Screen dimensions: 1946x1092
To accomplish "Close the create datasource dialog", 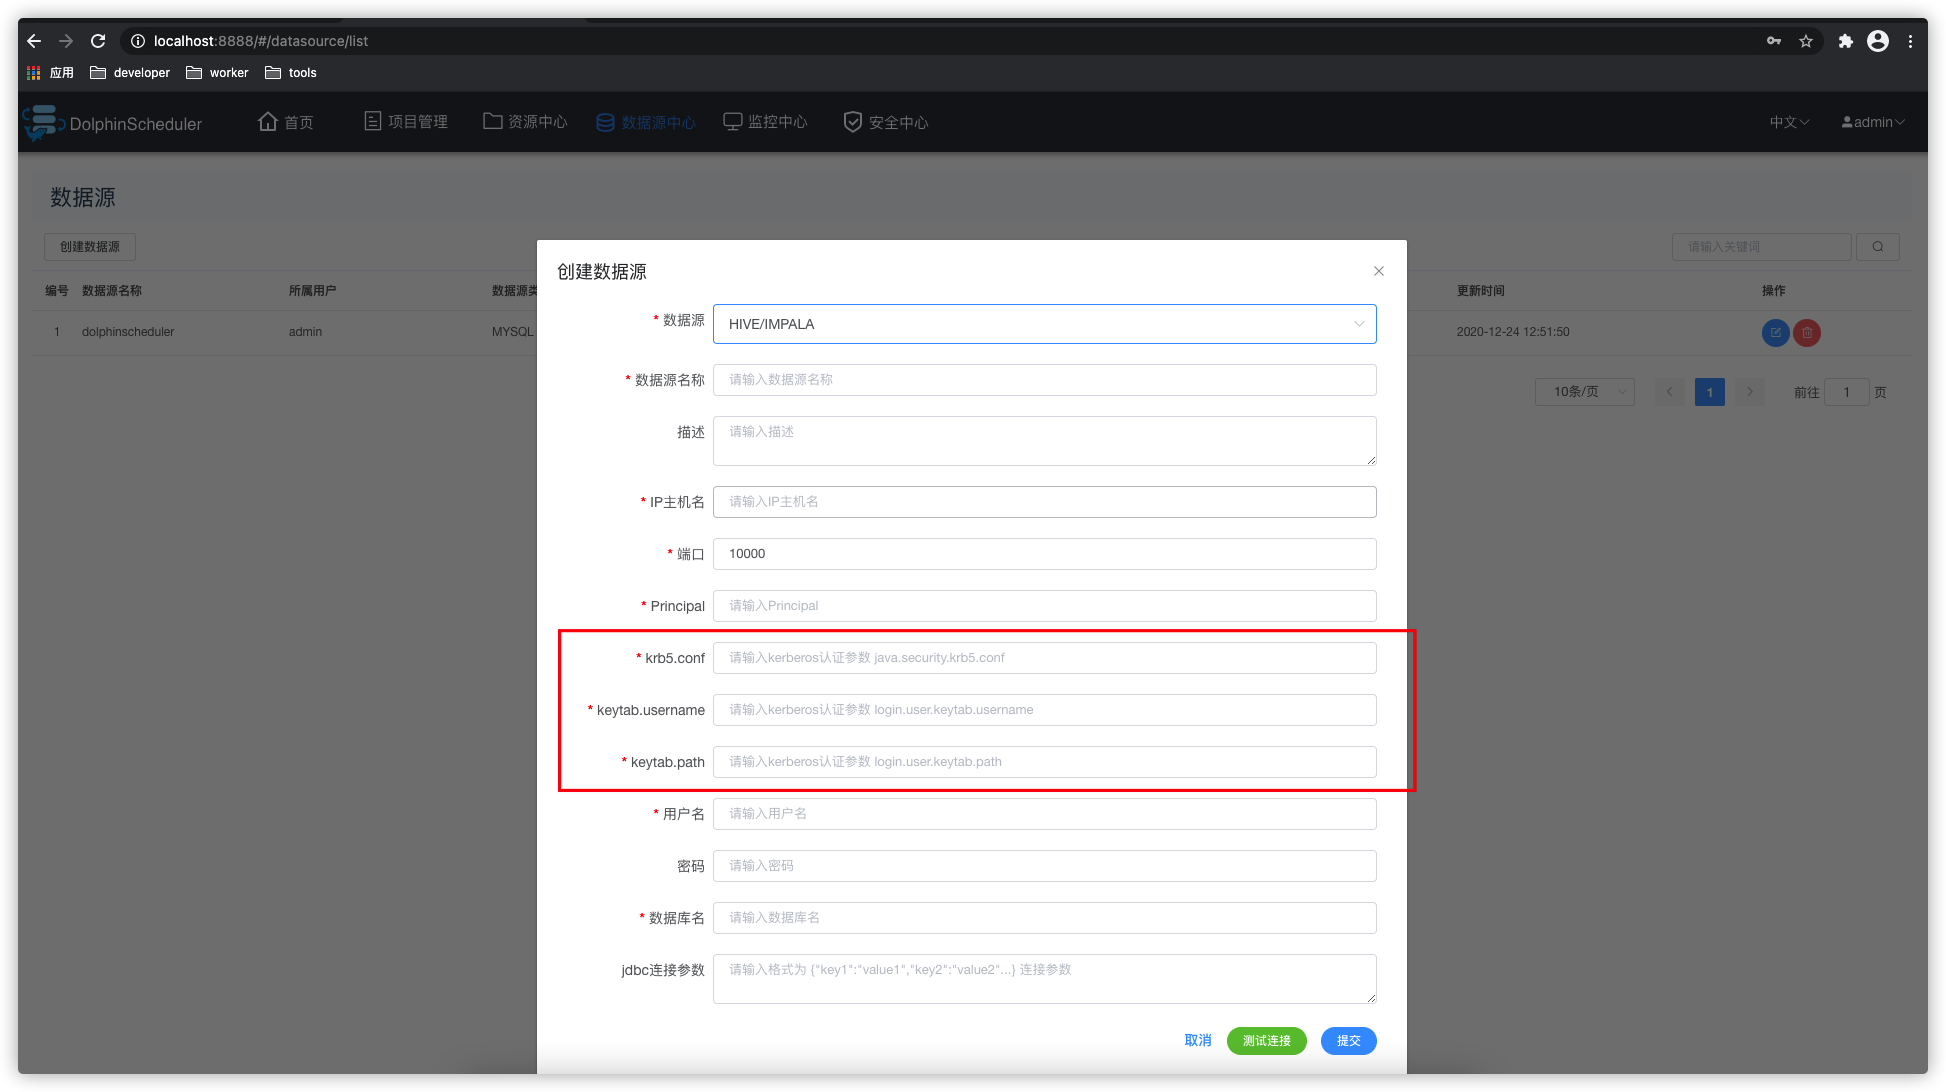I will click(x=1378, y=271).
